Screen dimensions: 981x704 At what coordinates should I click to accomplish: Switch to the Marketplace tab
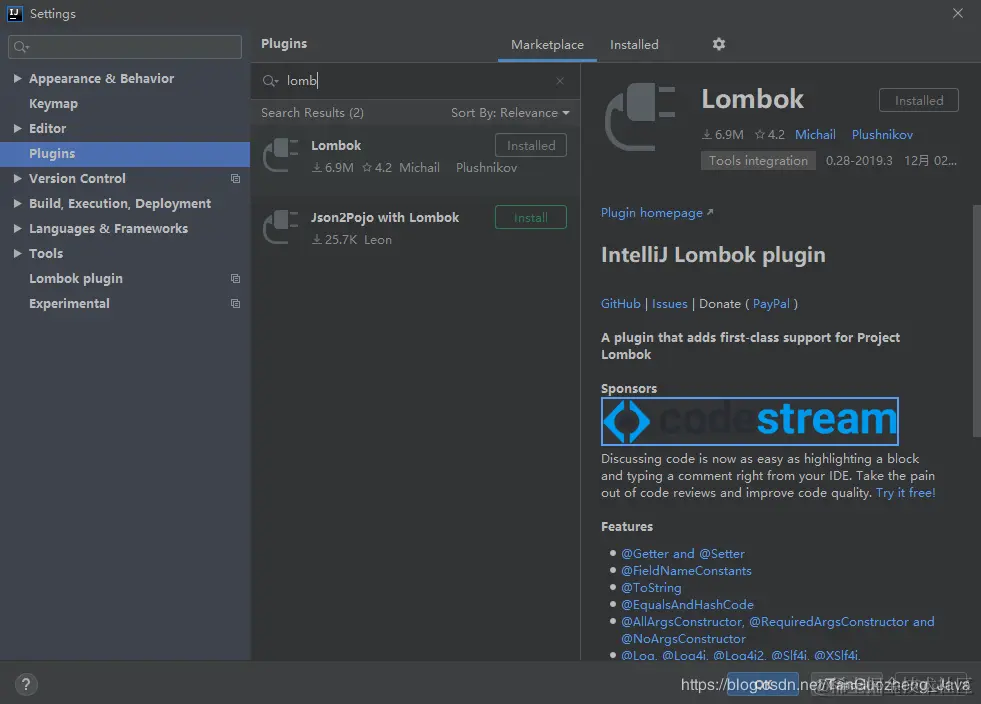[x=547, y=44]
